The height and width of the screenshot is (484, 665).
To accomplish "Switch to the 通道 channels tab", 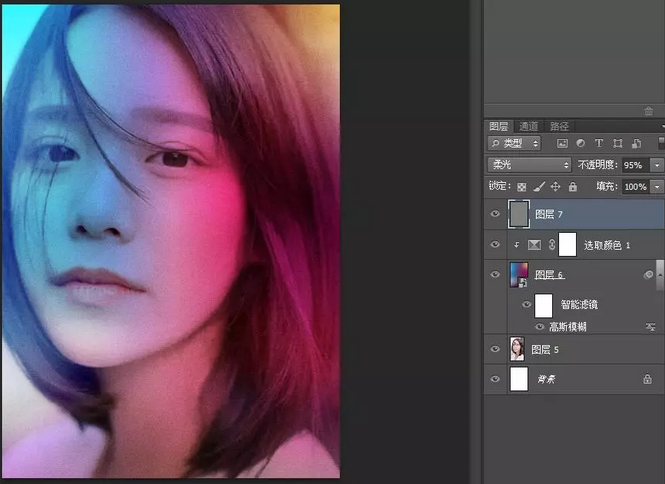I will tap(528, 126).
